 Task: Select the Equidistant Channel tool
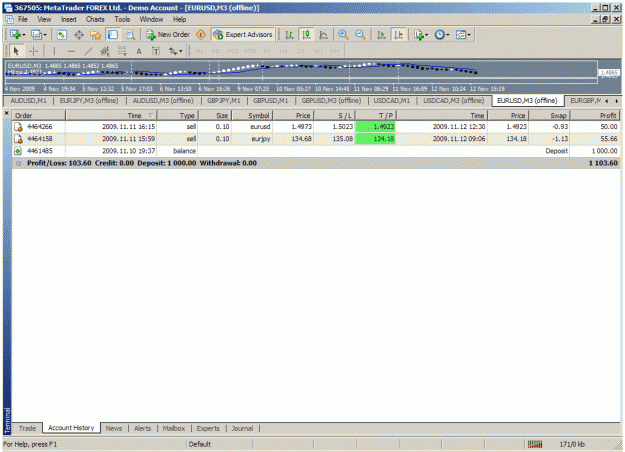[x=105, y=51]
